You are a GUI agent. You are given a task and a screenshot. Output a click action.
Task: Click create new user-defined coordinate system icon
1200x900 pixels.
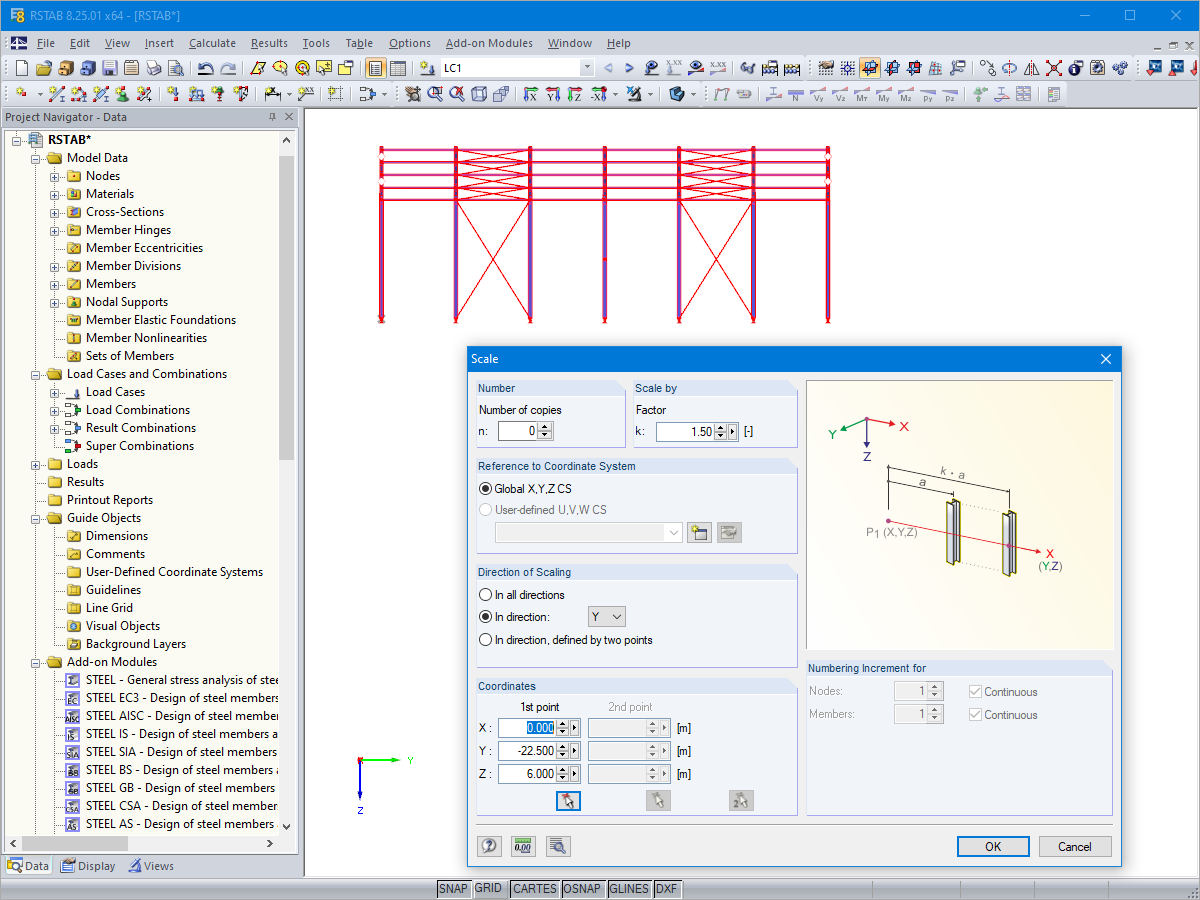(699, 532)
